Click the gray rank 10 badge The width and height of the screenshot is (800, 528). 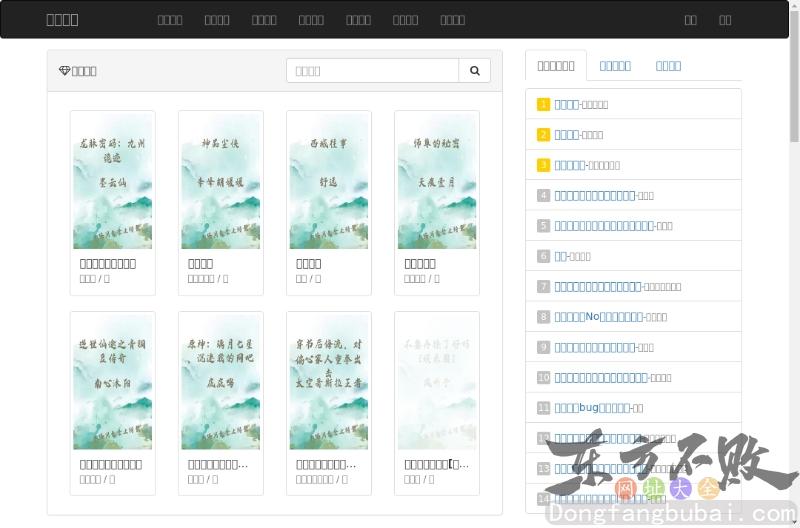click(543, 378)
